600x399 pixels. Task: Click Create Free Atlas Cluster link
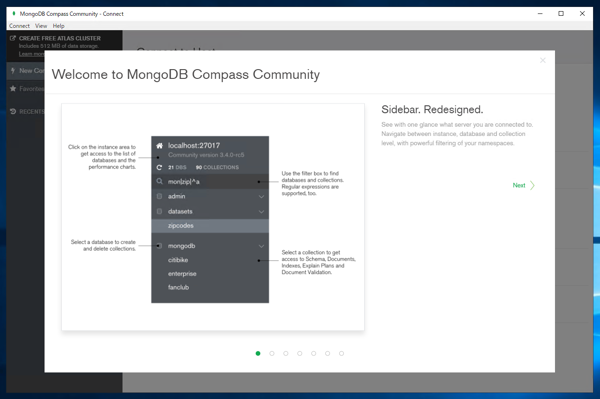coord(60,38)
